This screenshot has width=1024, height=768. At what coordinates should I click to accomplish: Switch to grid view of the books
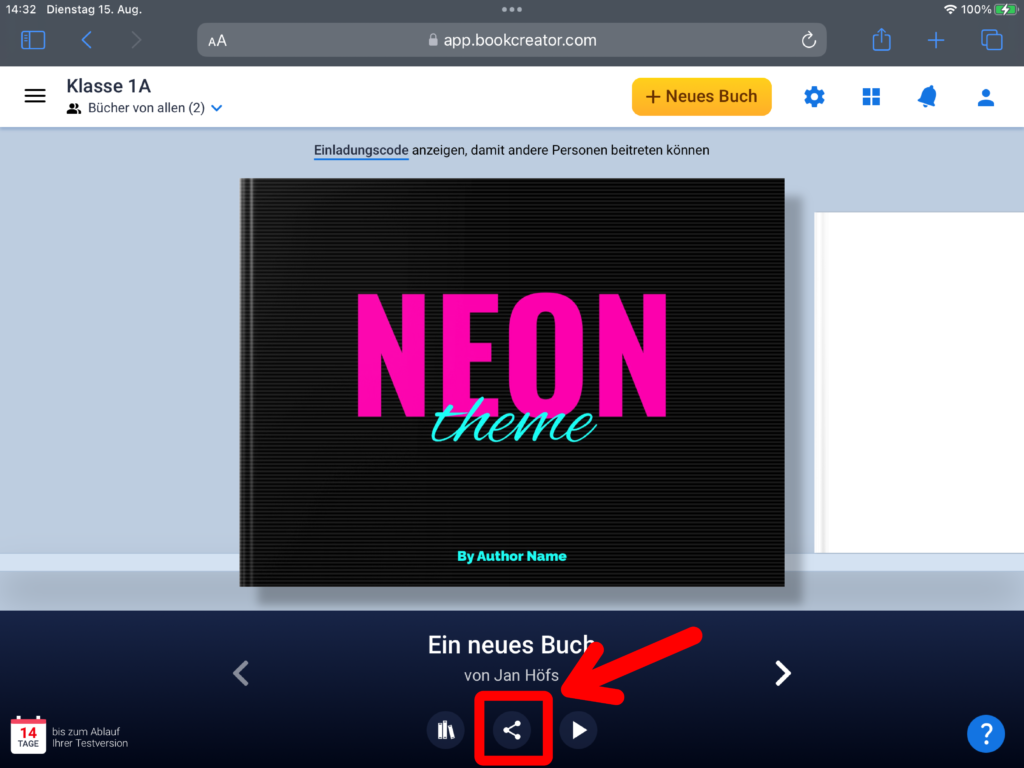(x=871, y=97)
